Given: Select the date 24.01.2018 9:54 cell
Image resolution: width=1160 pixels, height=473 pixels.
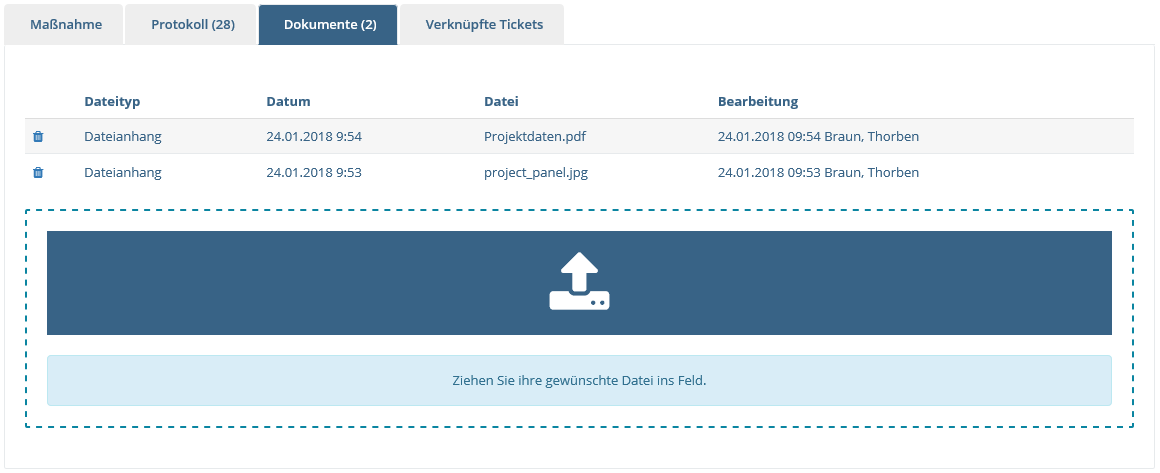Looking at the screenshot, I should (314, 137).
